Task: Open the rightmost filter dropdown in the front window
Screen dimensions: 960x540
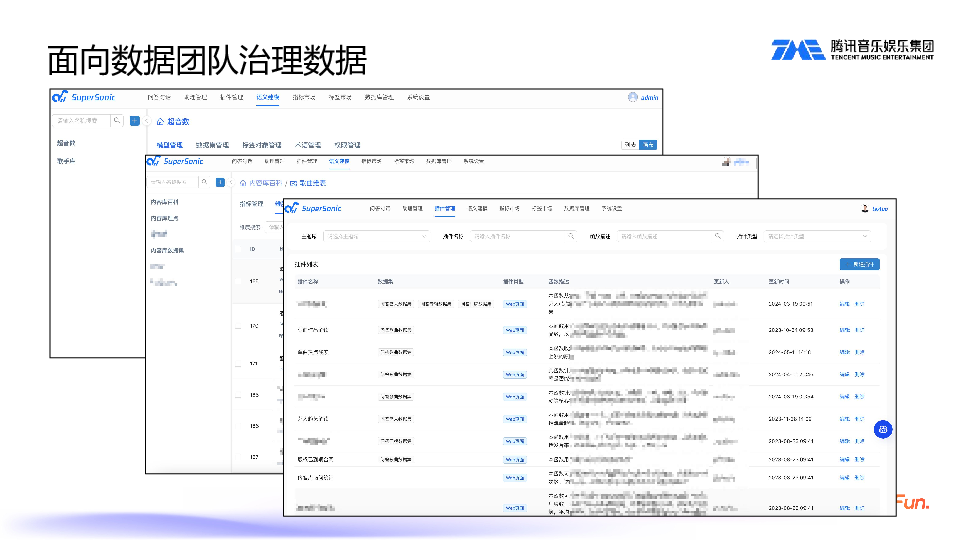Action: [x=817, y=236]
